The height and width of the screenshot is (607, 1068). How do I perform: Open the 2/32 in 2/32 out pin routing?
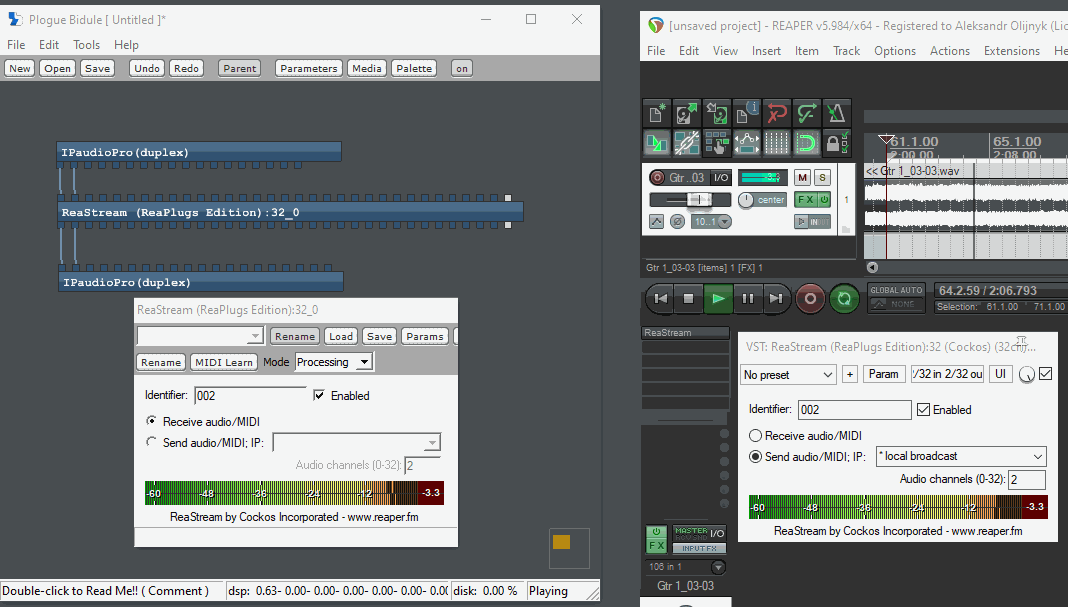[947, 374]
